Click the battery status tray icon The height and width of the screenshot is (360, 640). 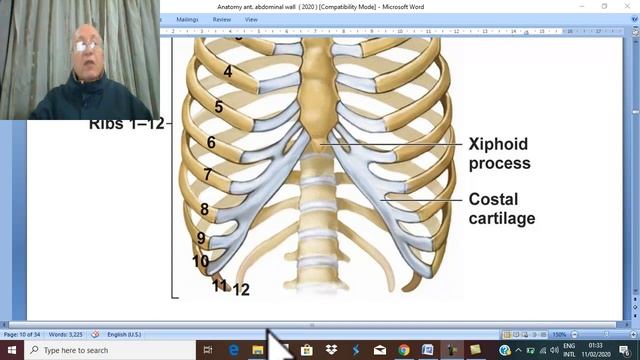[530, 350]
